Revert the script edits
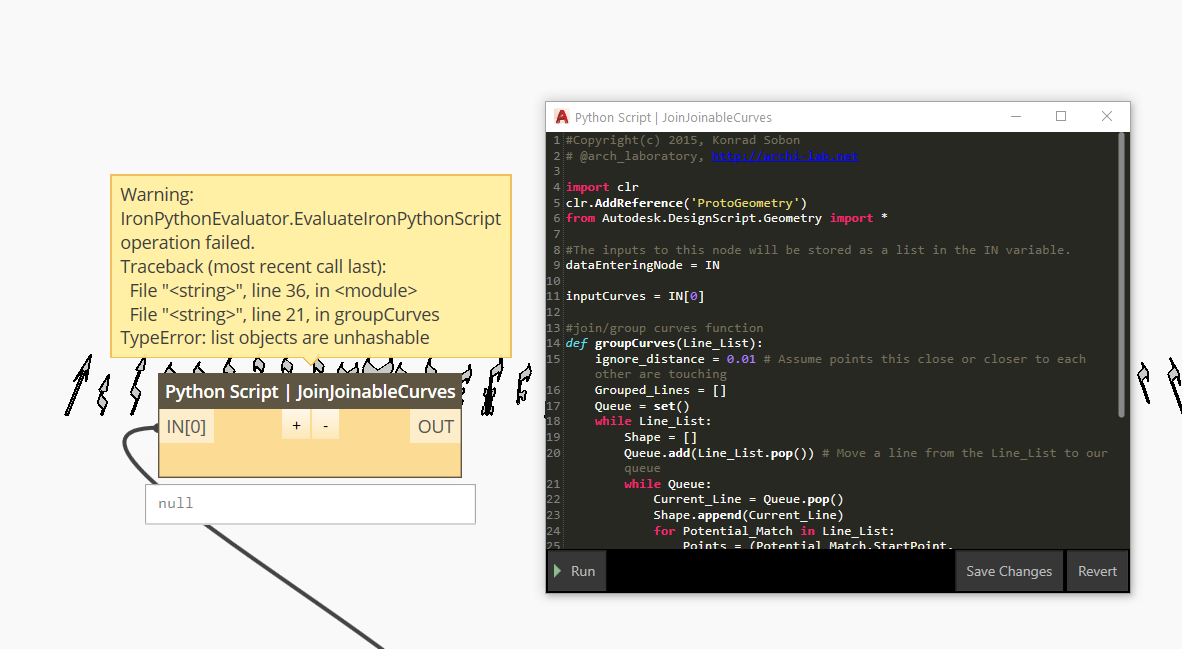 coord(1097,571)
